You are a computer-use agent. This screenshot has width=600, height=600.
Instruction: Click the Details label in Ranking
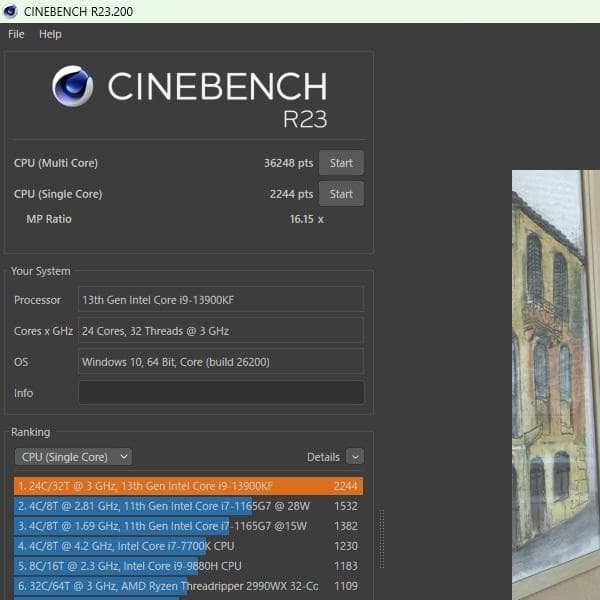tap(323, 457)
